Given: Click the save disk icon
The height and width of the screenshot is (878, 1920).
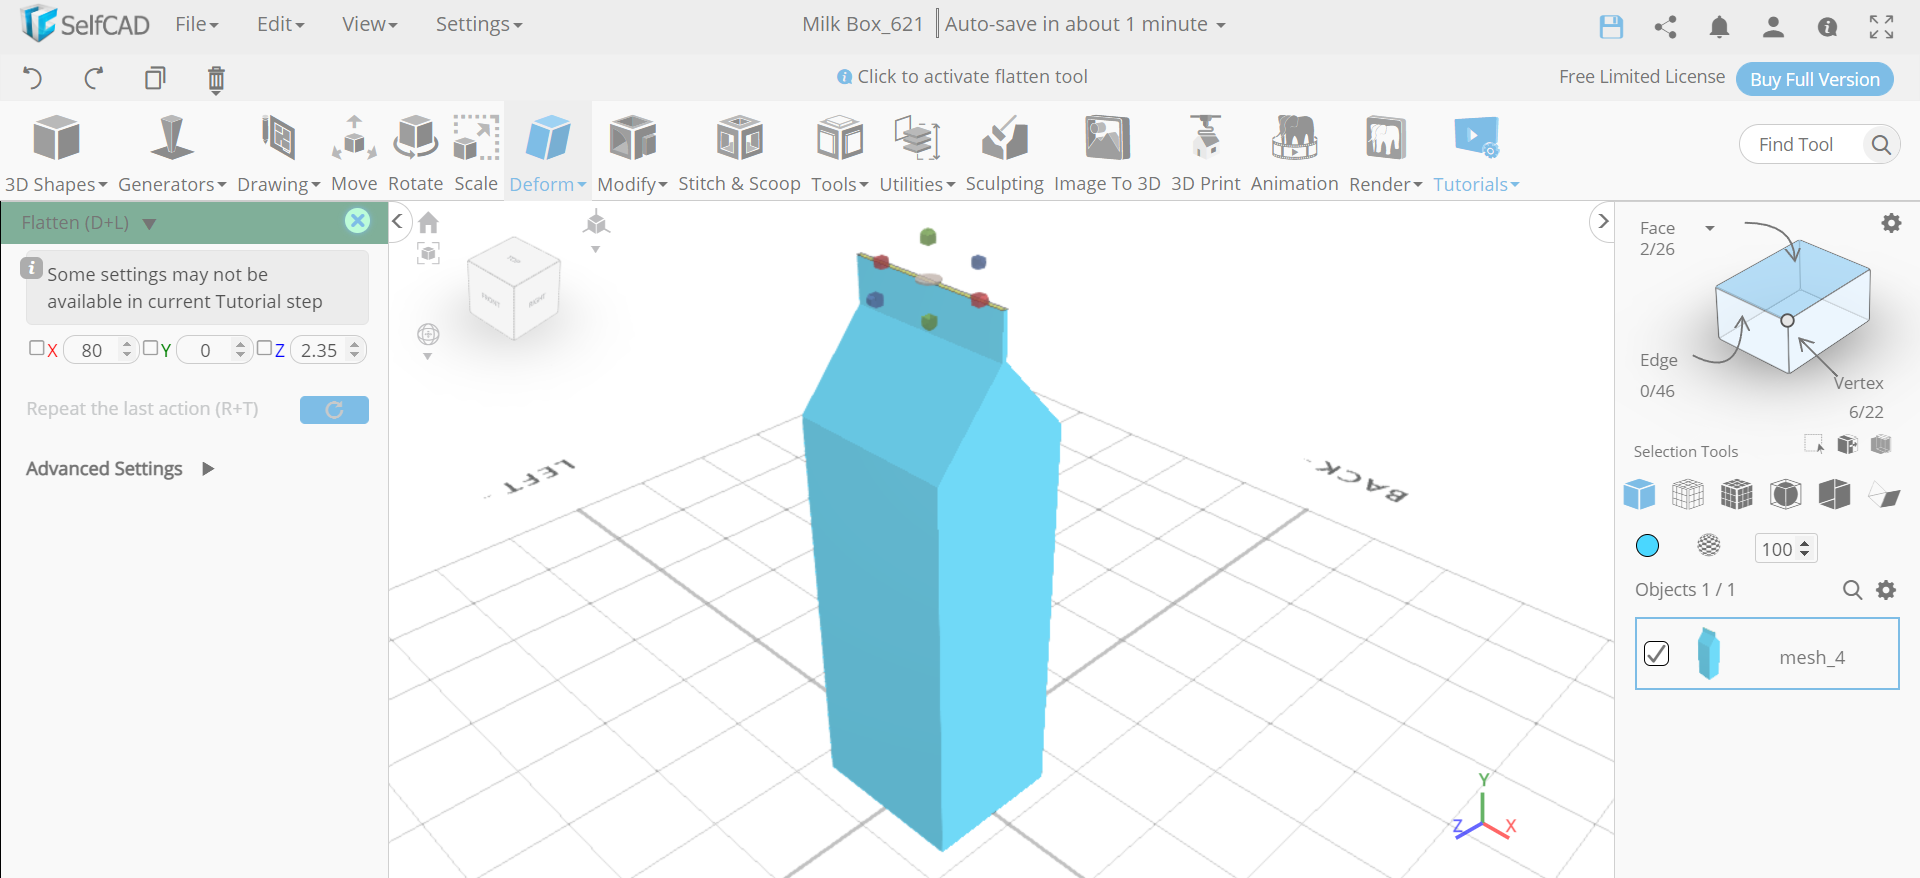Looking at the screenshot, I should click(1611, 27).
